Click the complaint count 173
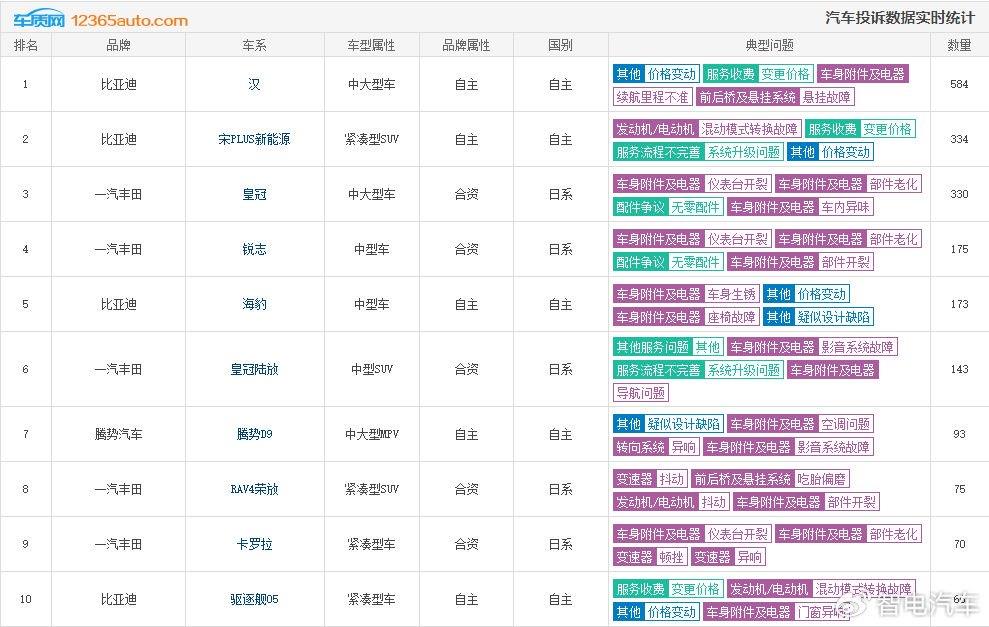Viewport: 989px width, 627px height. point(959,304)
